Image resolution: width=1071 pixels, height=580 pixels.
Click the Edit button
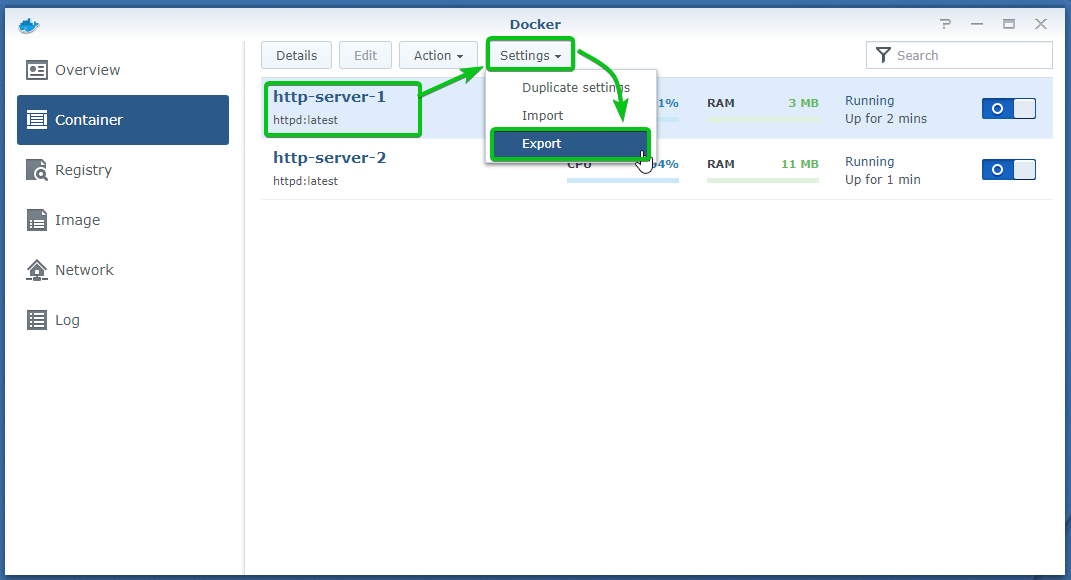pyautogui.click(x=365, y=55)
